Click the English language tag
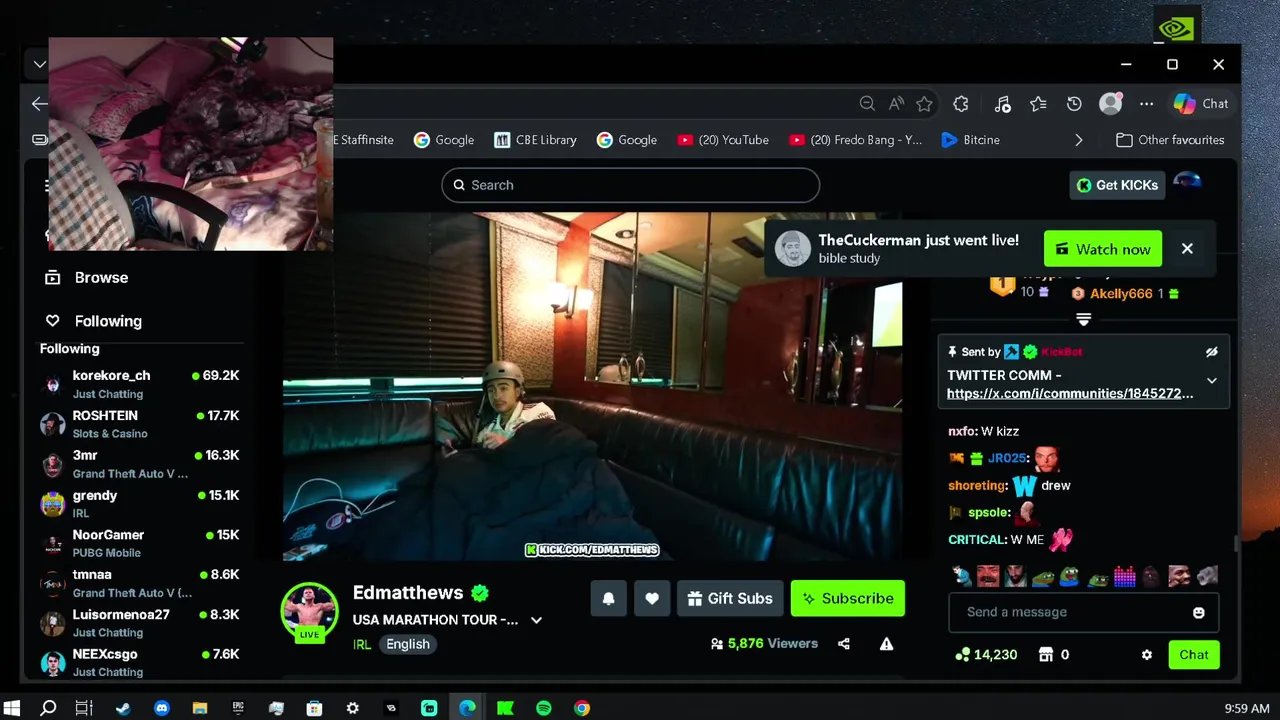The height and width of the screenshot is (720, 1280). click(x=408, y=645)
